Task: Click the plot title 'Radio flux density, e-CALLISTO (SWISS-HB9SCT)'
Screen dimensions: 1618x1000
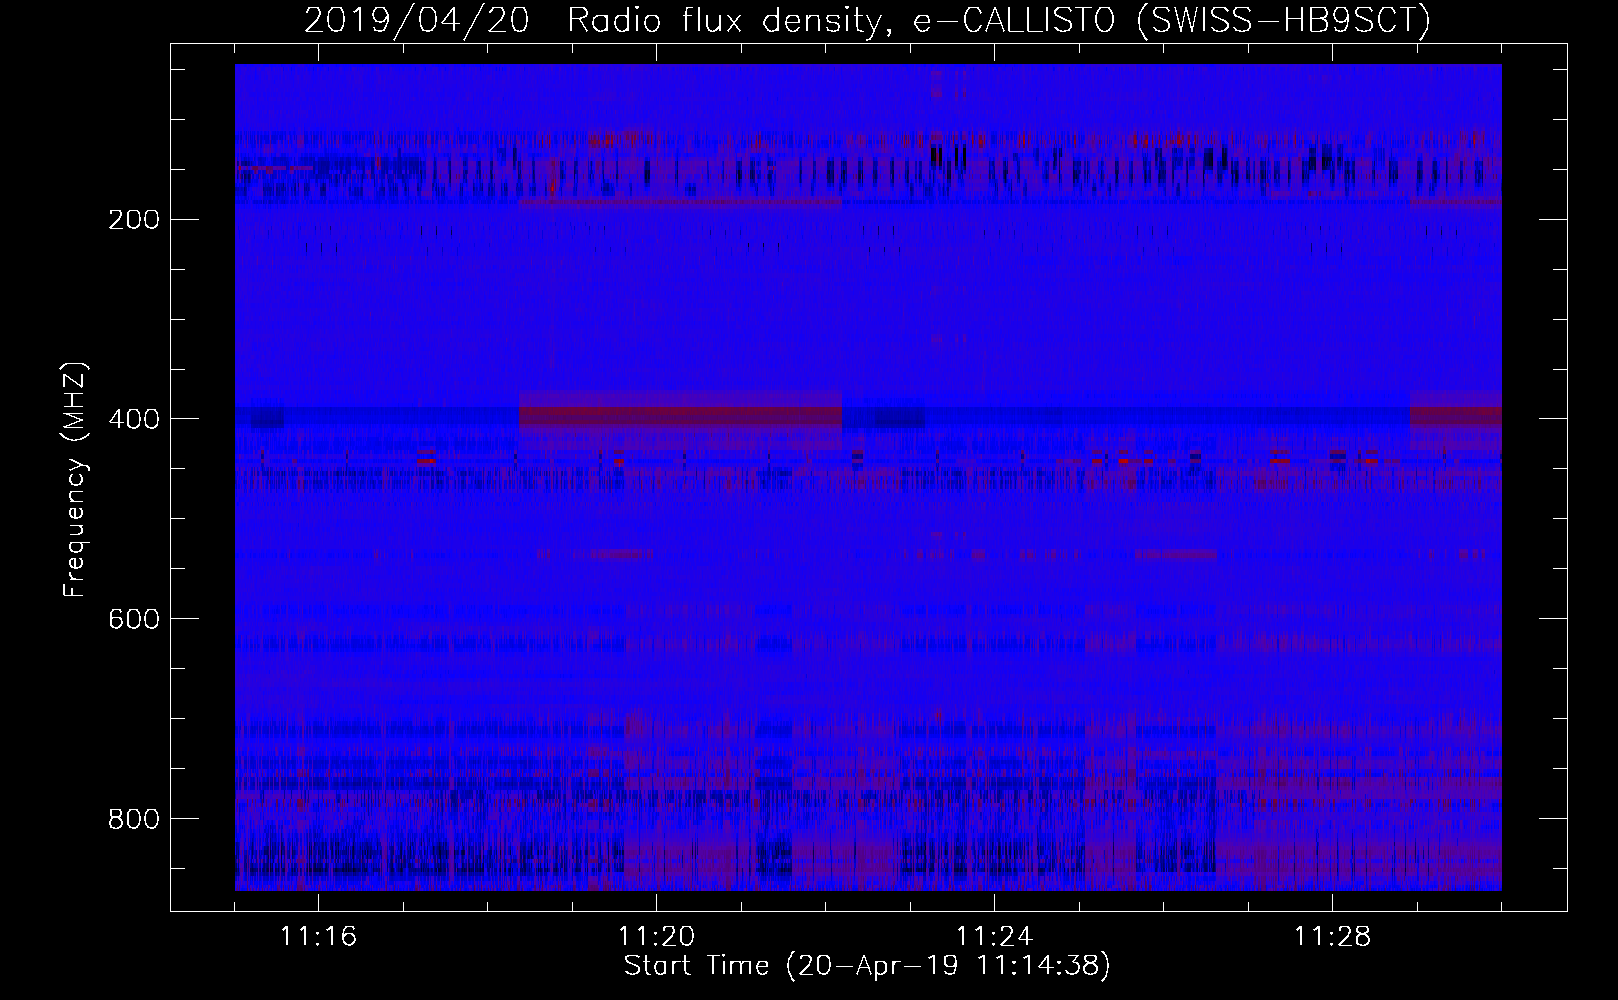Action: (x=999, y=21)
